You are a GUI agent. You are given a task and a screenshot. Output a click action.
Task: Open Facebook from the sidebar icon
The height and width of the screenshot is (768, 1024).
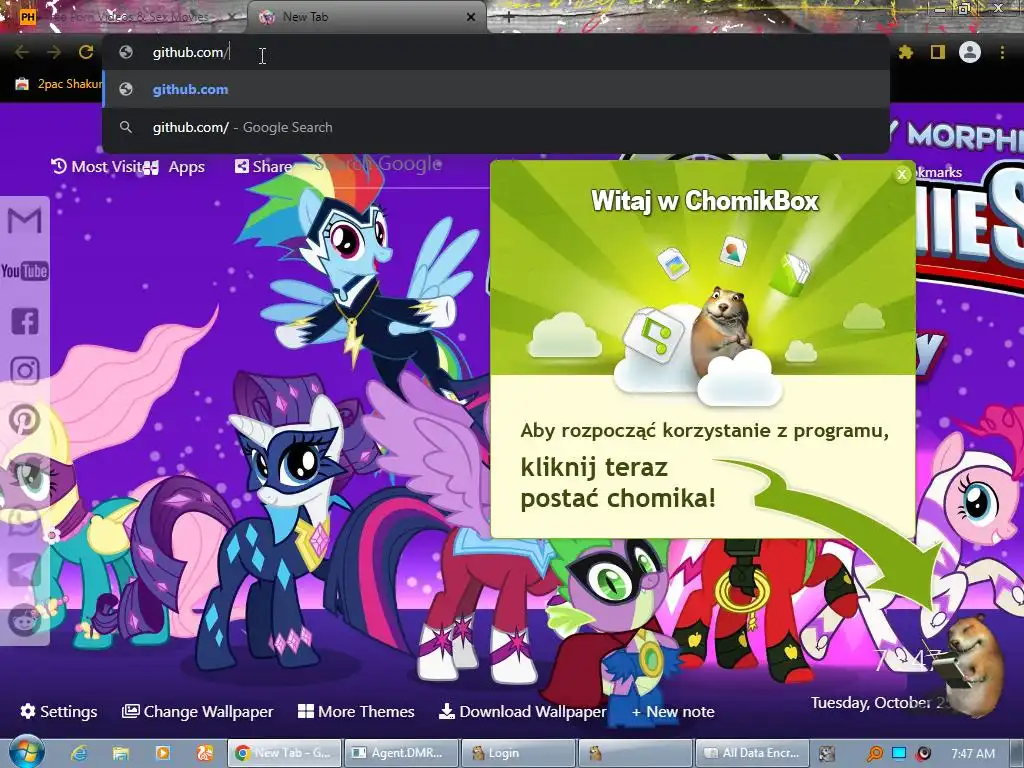point(25,321)
